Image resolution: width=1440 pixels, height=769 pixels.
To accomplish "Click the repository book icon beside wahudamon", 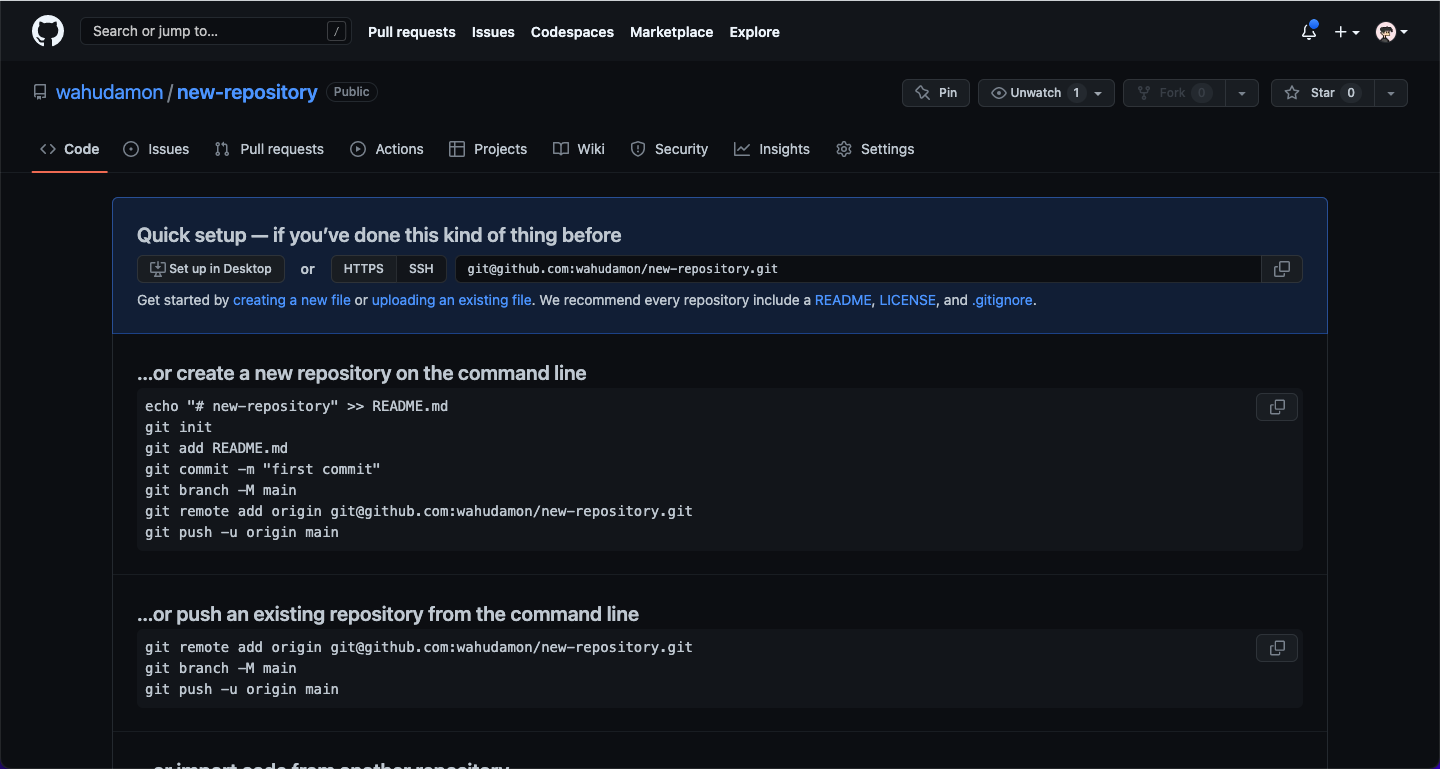I will (40, 92).
